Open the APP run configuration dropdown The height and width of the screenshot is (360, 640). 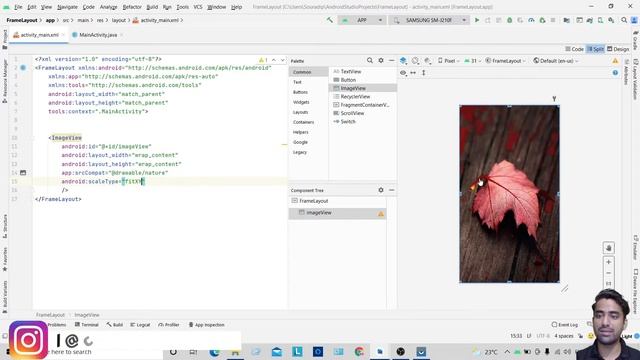pyautogui.click(x=362, y=20)
